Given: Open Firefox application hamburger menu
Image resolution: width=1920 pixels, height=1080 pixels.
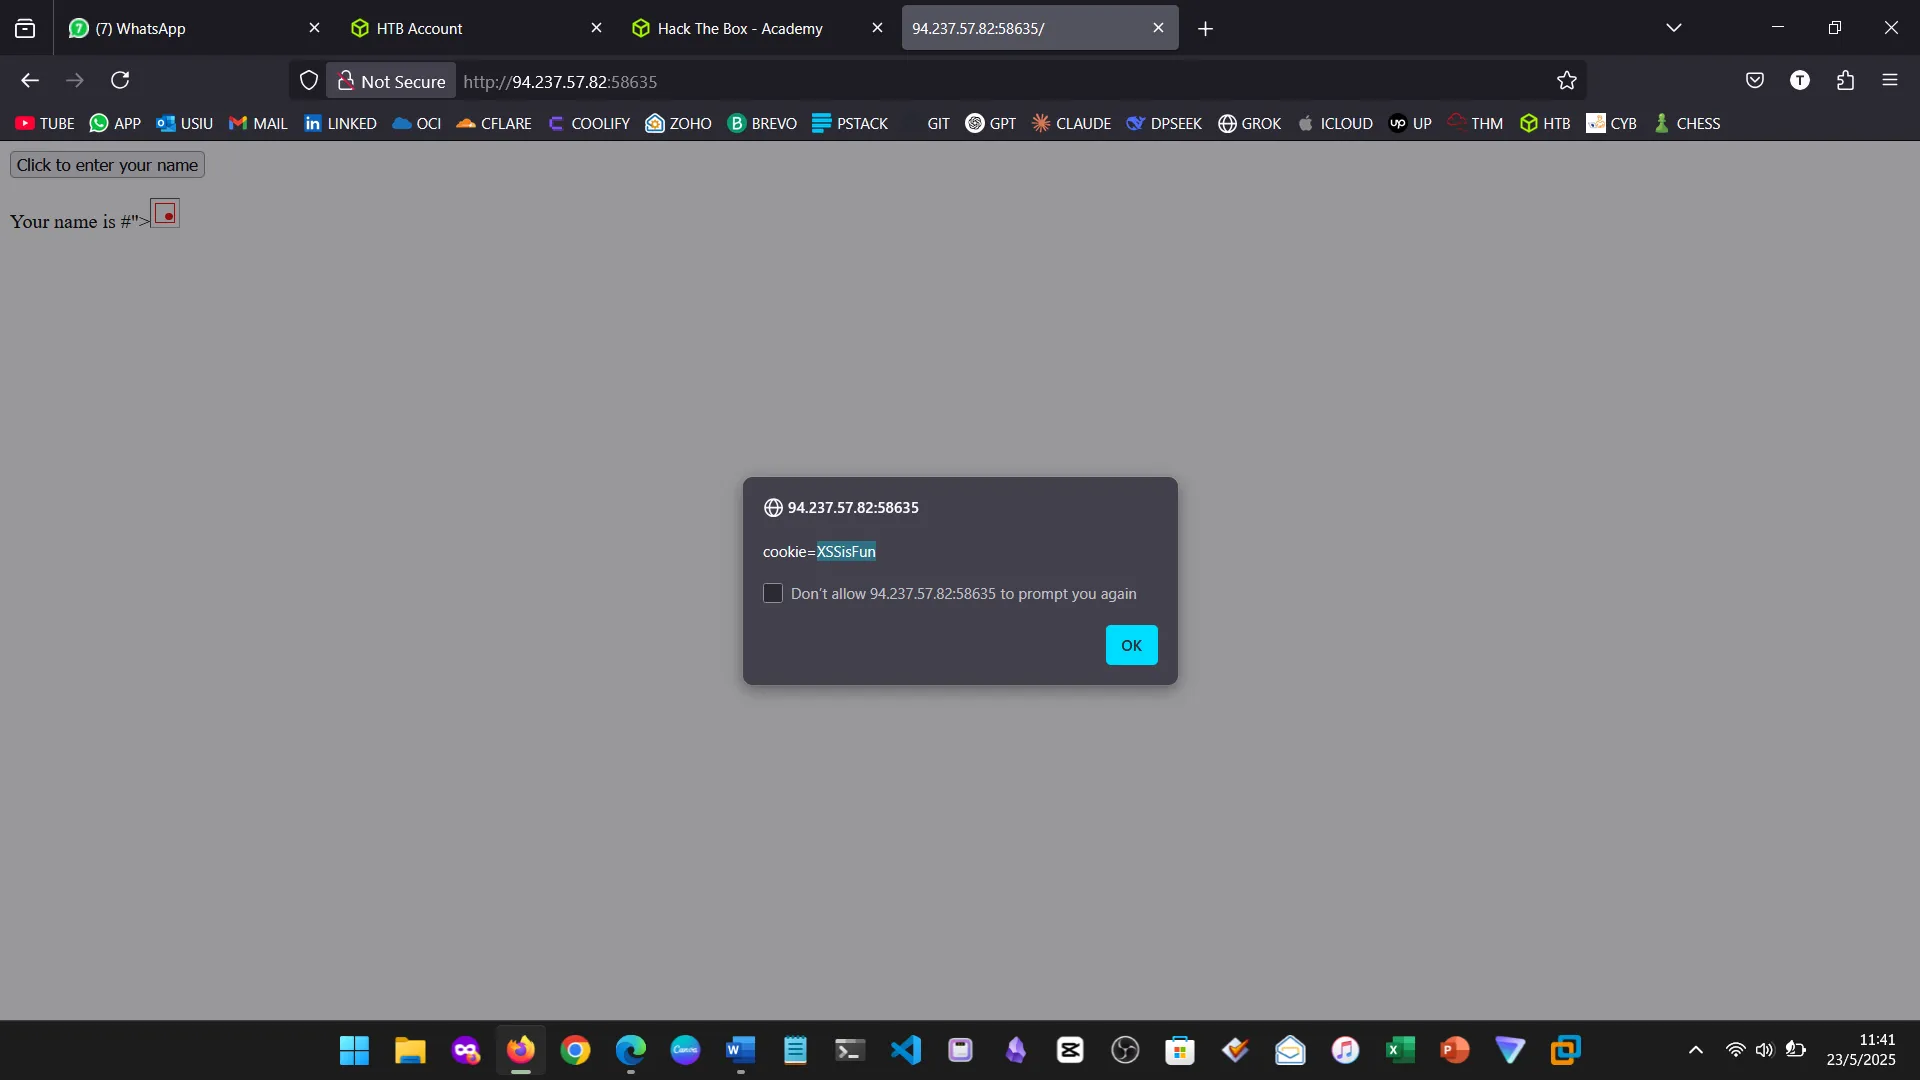Looking at the screenshot, I should coord(1890,80).
